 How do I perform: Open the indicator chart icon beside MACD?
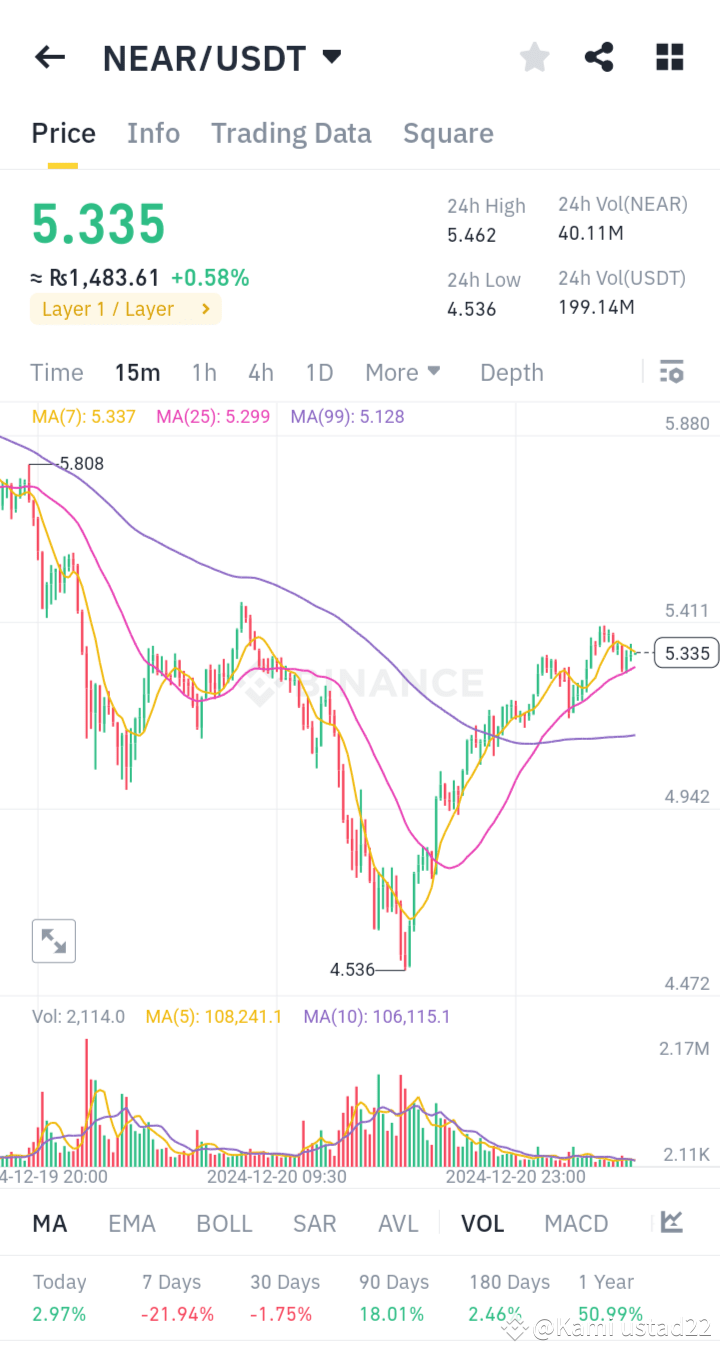671,1223
